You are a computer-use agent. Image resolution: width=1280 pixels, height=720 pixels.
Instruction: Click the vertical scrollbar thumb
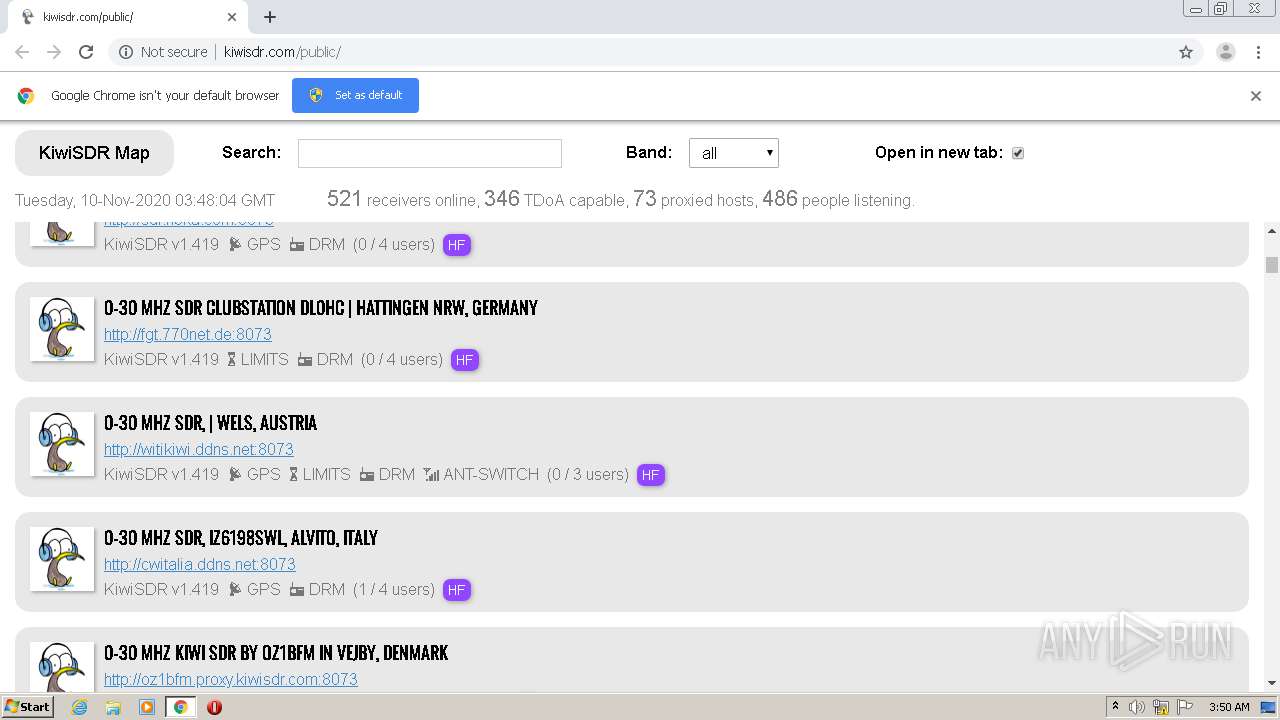click(x=1272, y=265)
